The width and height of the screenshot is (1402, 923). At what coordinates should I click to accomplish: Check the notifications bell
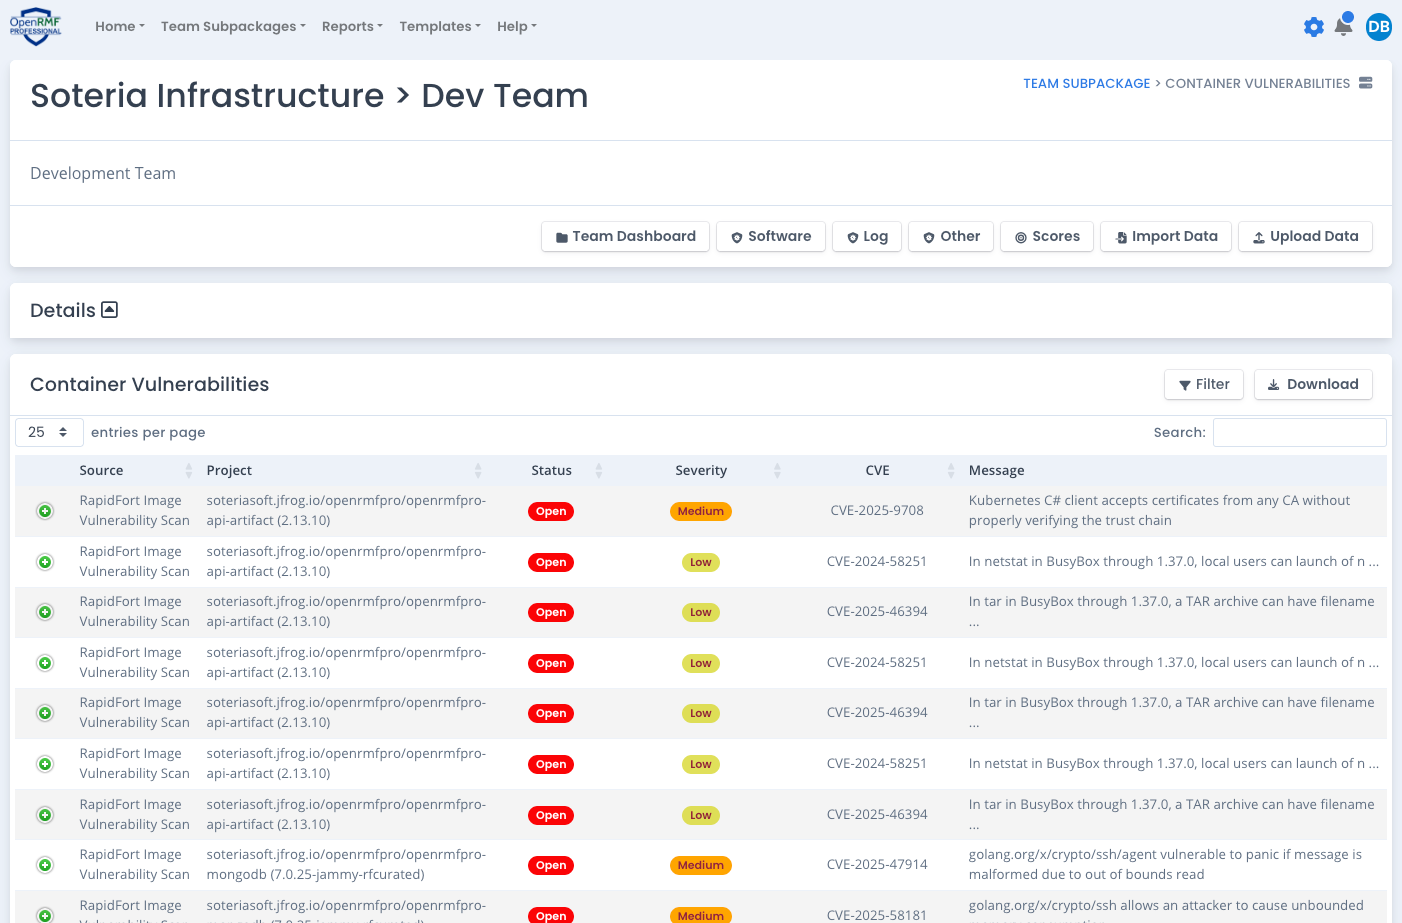click(x=1344, y=26)
